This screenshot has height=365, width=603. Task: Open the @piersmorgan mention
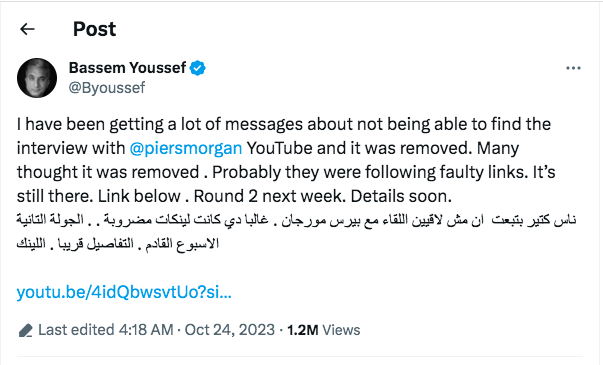pyautogui.click(x=186, y=148)
